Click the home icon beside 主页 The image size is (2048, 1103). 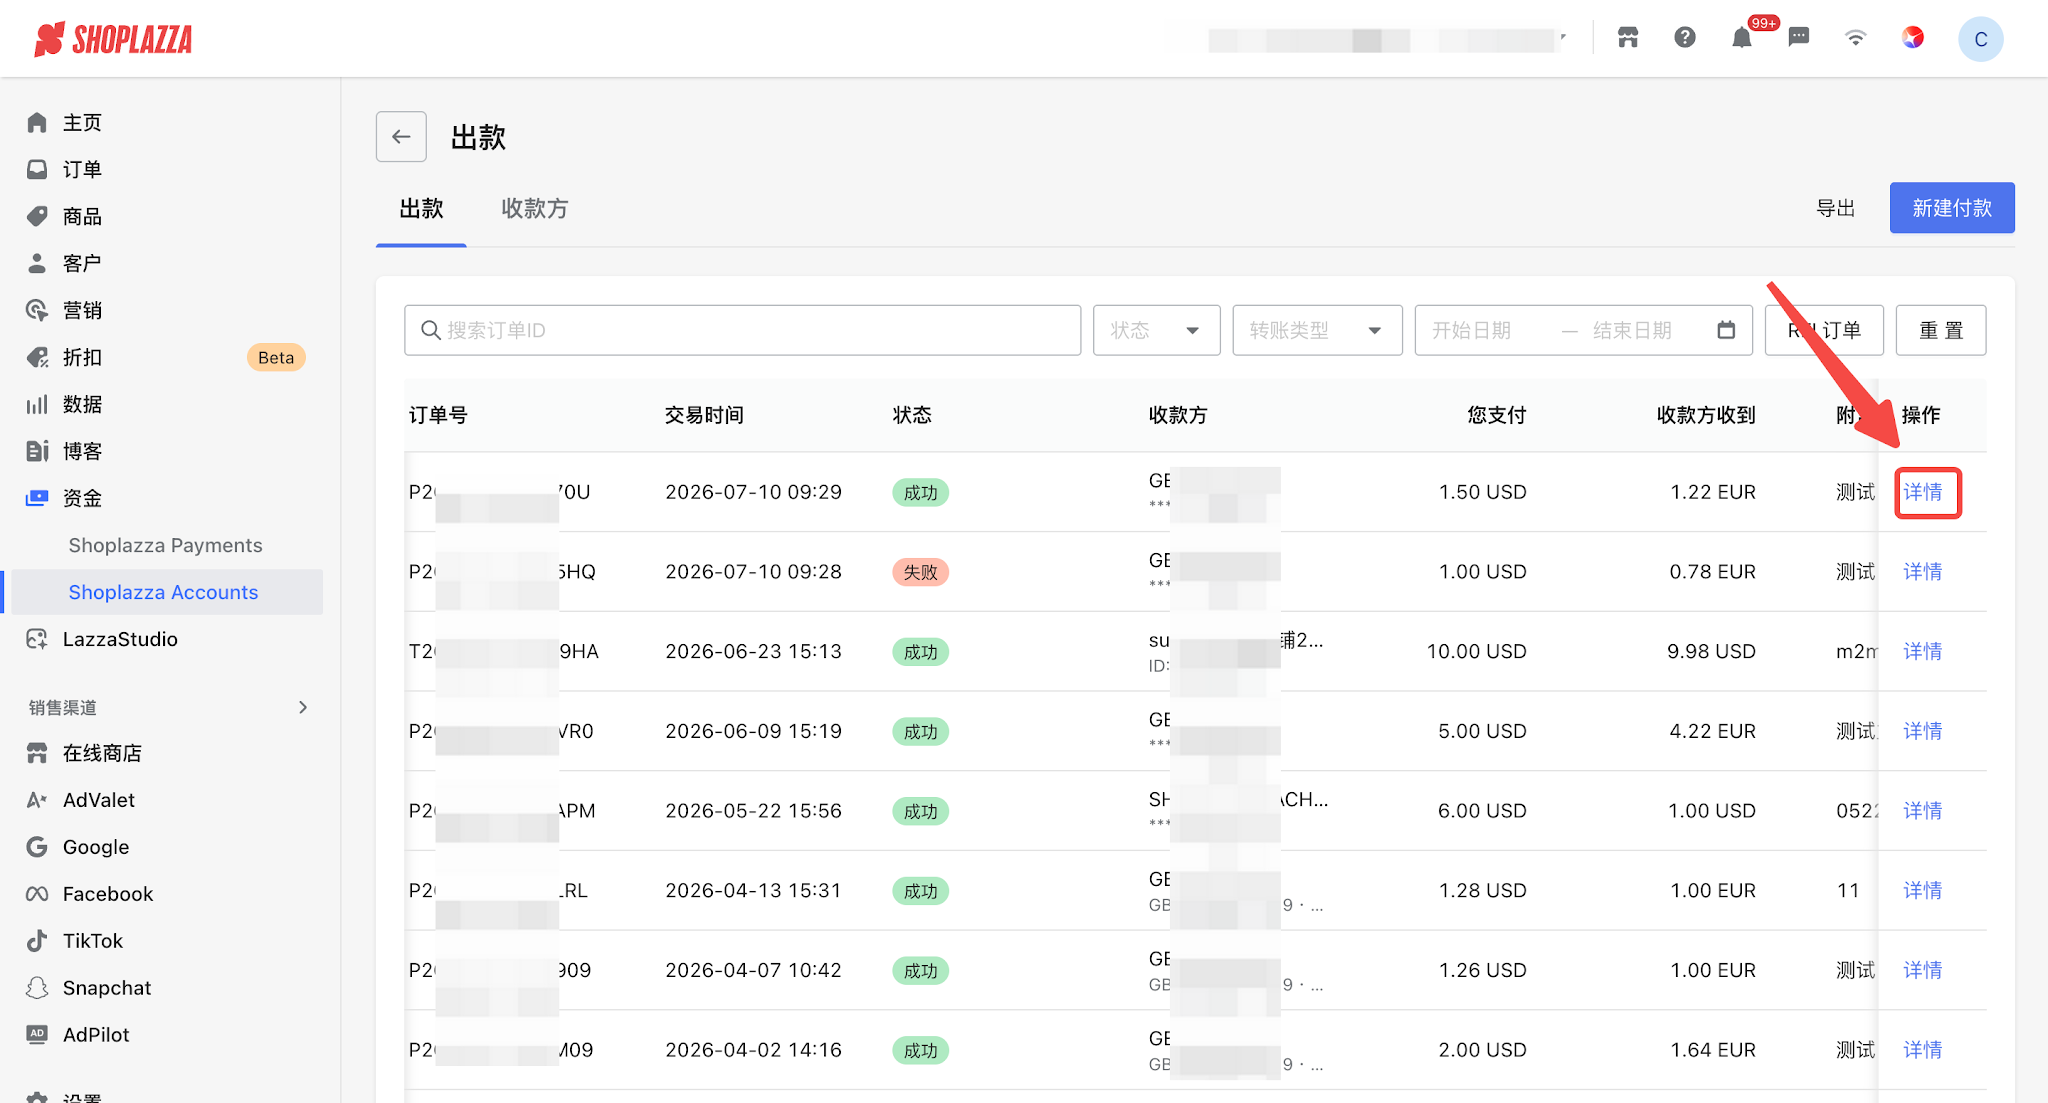coord(37,122)
